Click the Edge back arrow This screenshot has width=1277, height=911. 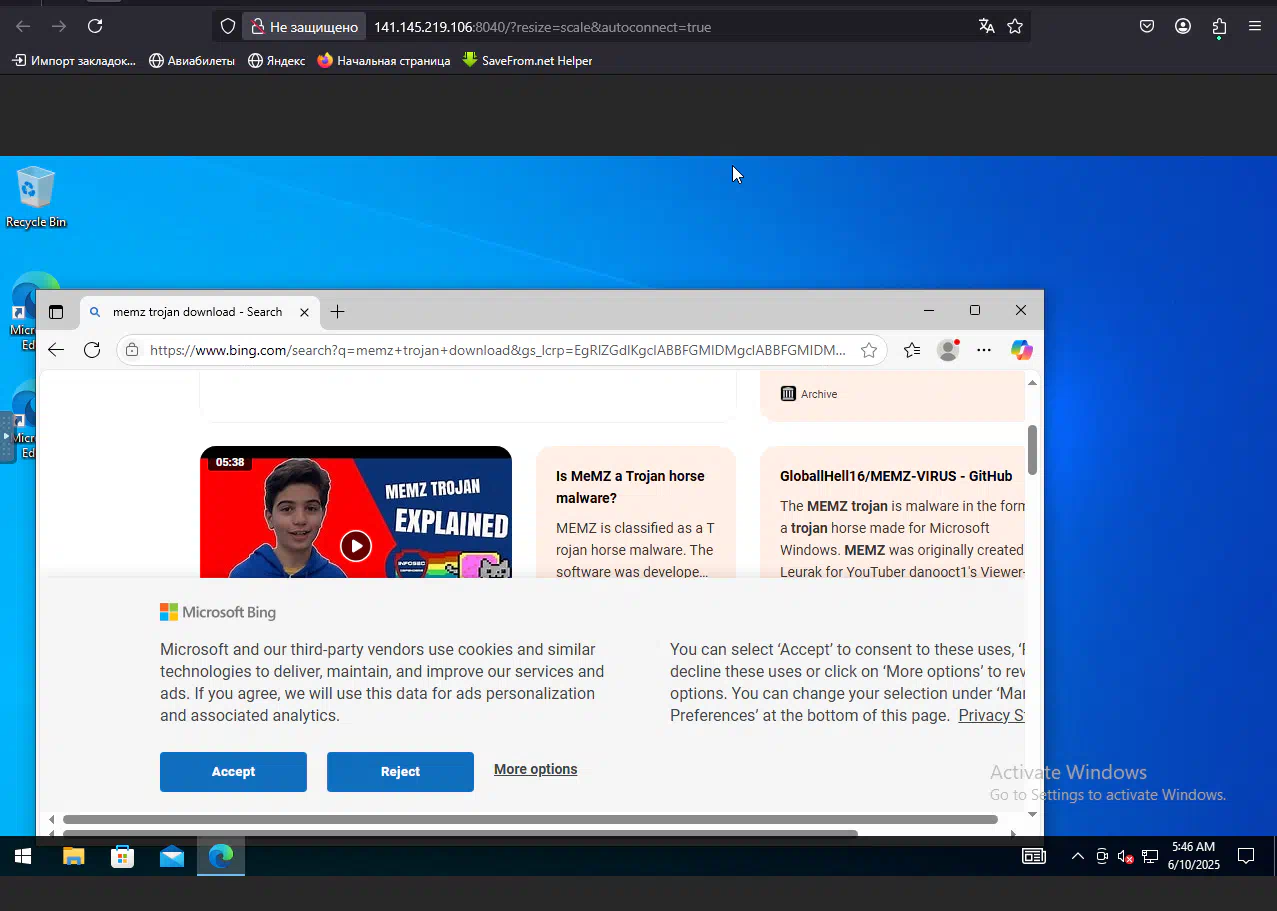[x=56, y=350]
